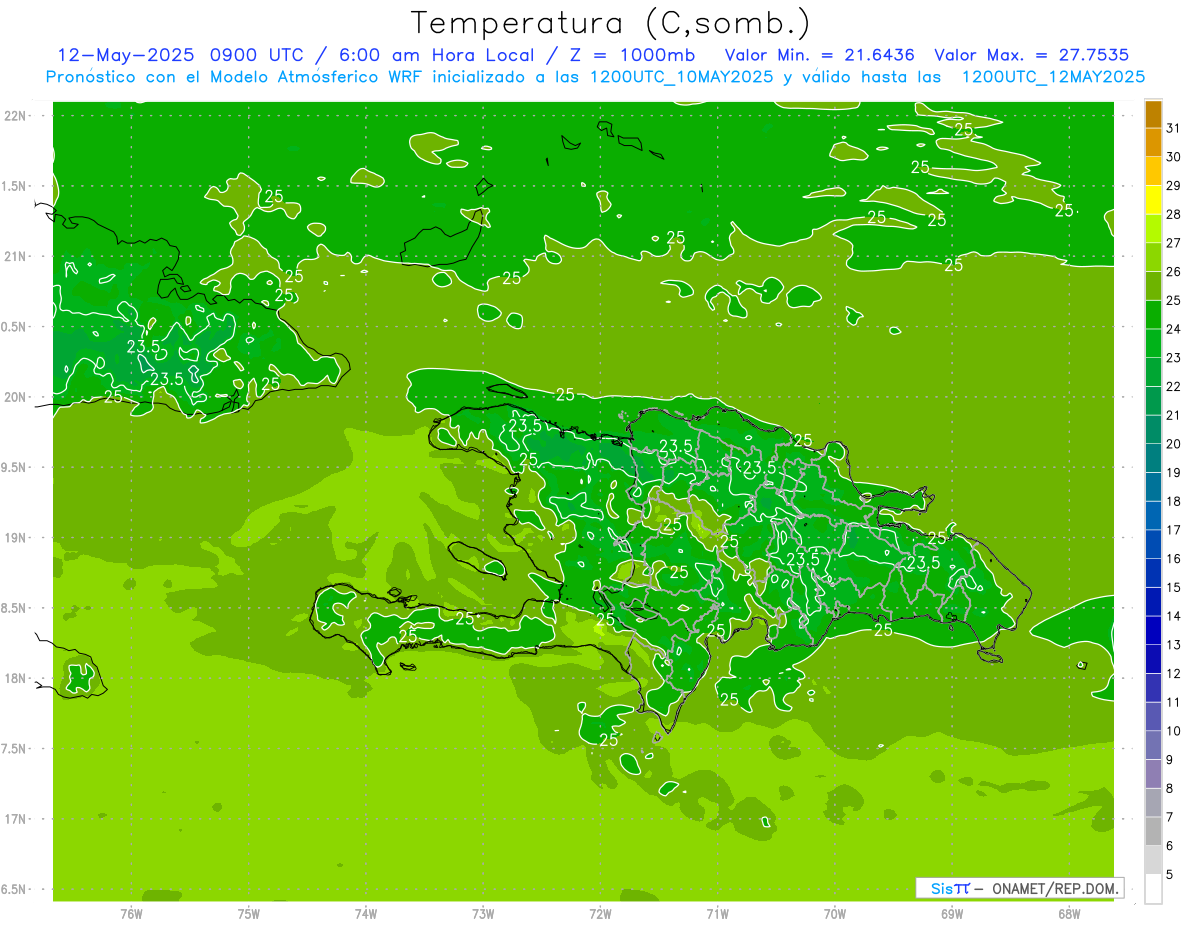Screen dimensions: 1200x927
Task: Click the '8.5N' latitude axis label
Action: pyautogui.click(x=14, y=608)
